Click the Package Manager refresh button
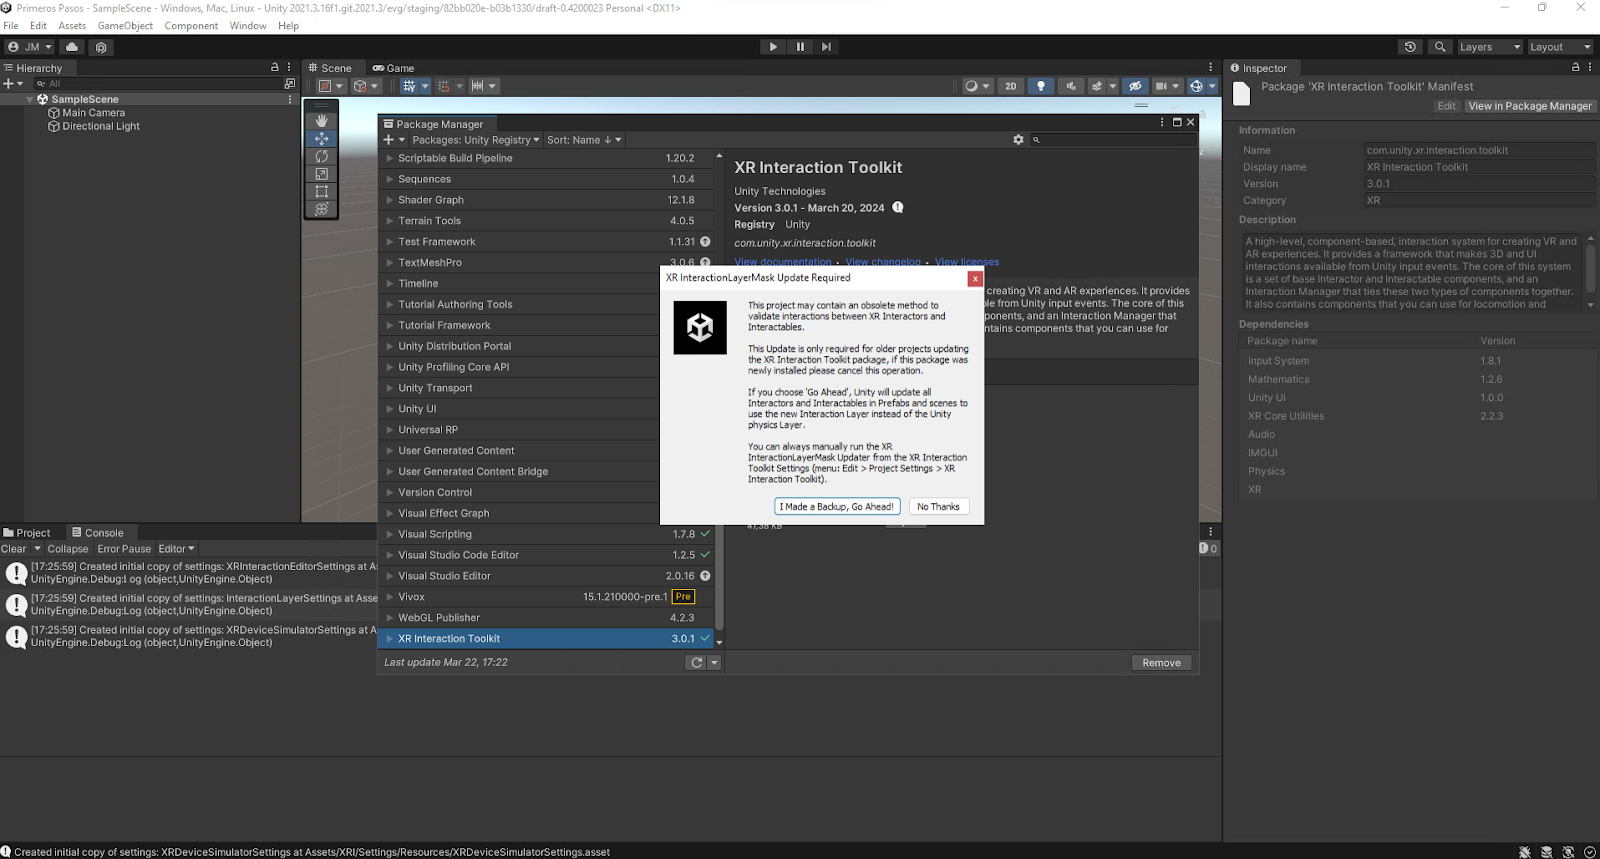1600x859 pixels. pyautogui.click(x=696, y=663)
